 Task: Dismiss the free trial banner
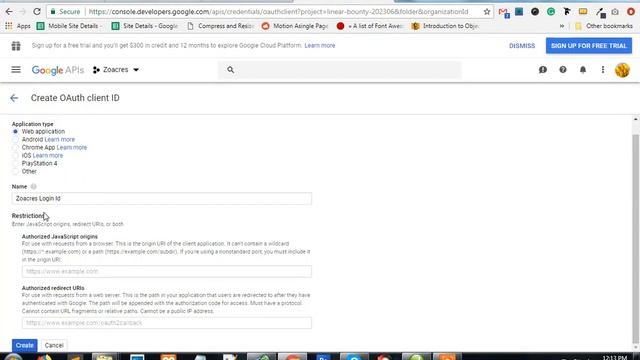click(522, 46)
